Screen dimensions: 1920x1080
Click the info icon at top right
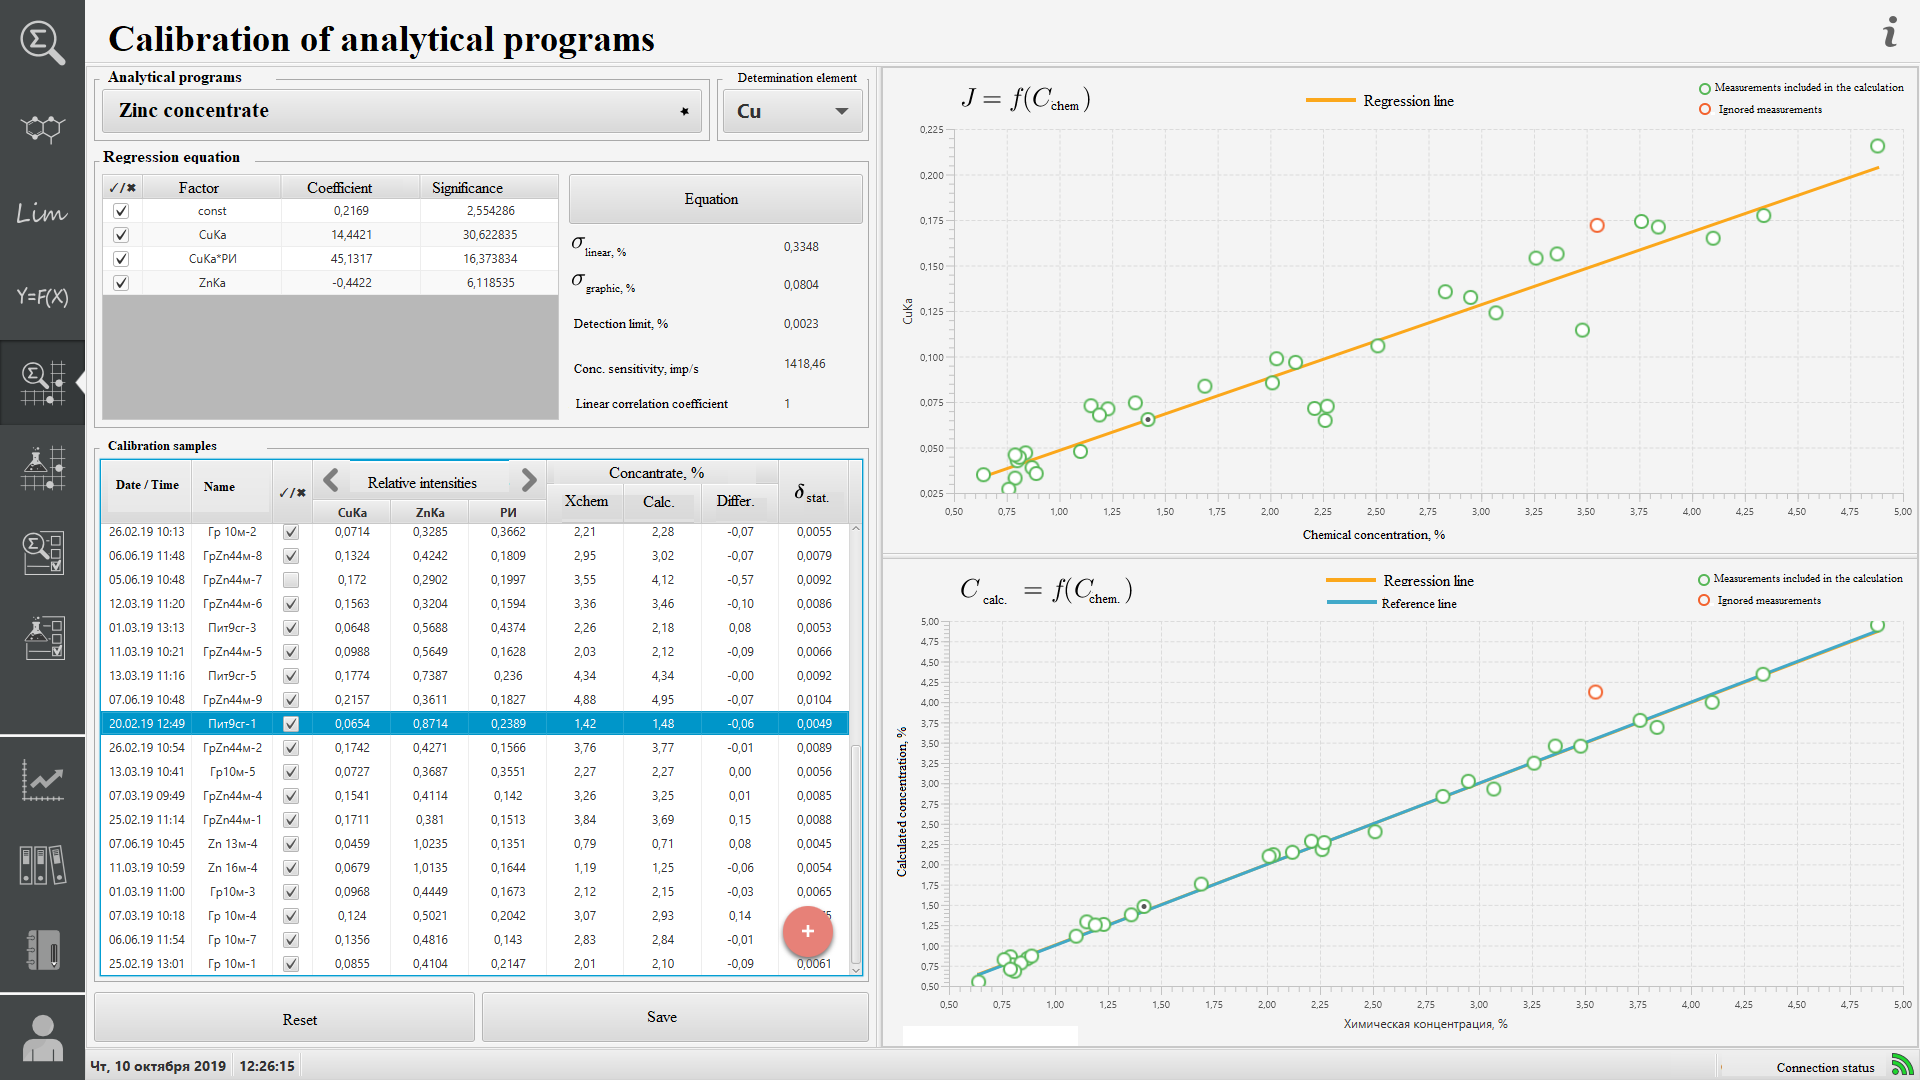[1889, 33]
